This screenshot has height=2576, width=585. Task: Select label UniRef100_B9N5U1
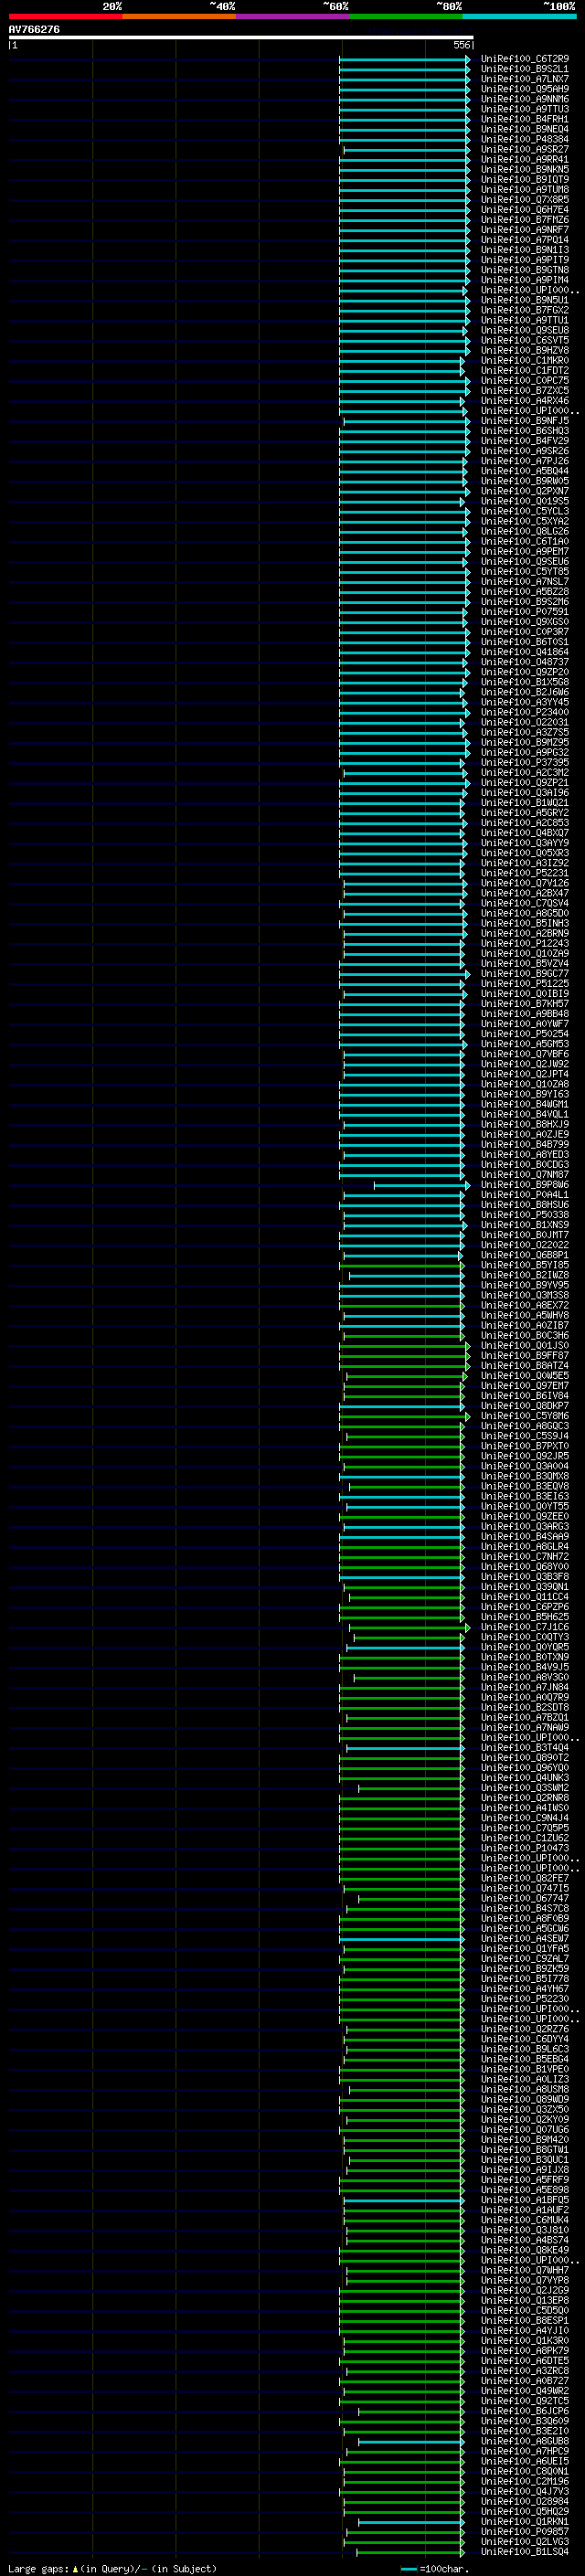pyautogui.click(x=524, y=300)
